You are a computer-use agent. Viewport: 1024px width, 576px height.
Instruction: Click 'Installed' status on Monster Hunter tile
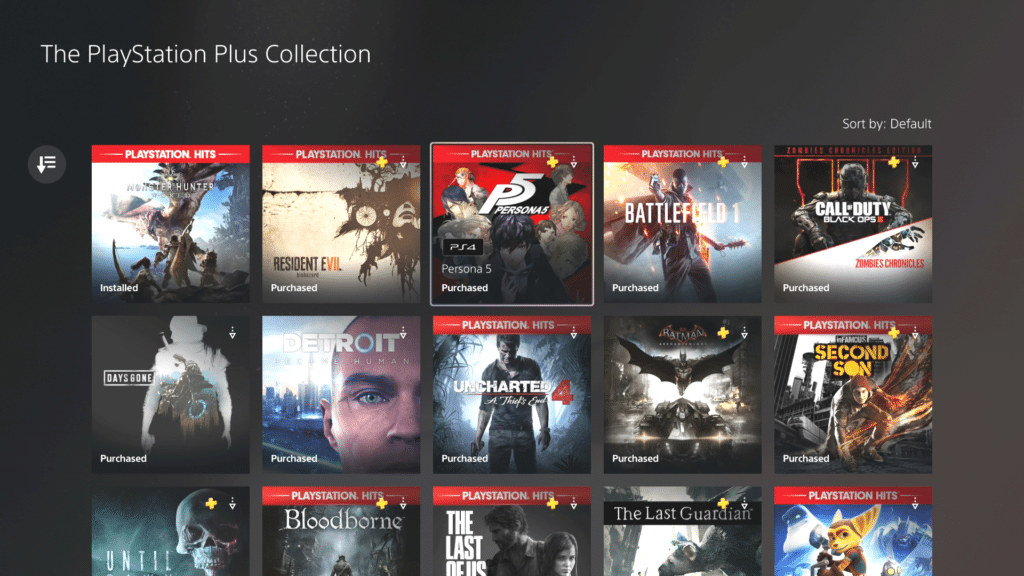point(119,288)
